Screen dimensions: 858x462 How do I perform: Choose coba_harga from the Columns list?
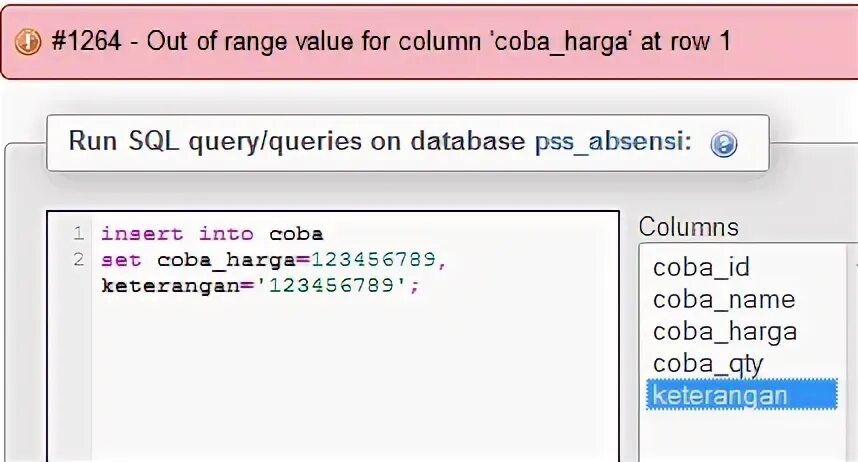(x=724, y=331)
